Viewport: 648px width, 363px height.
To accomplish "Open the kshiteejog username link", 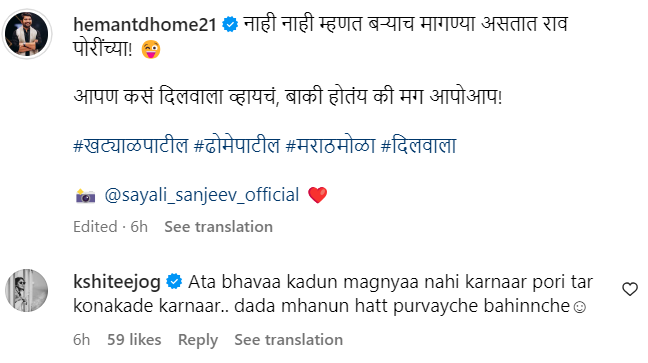I will (x=117, y=282).
